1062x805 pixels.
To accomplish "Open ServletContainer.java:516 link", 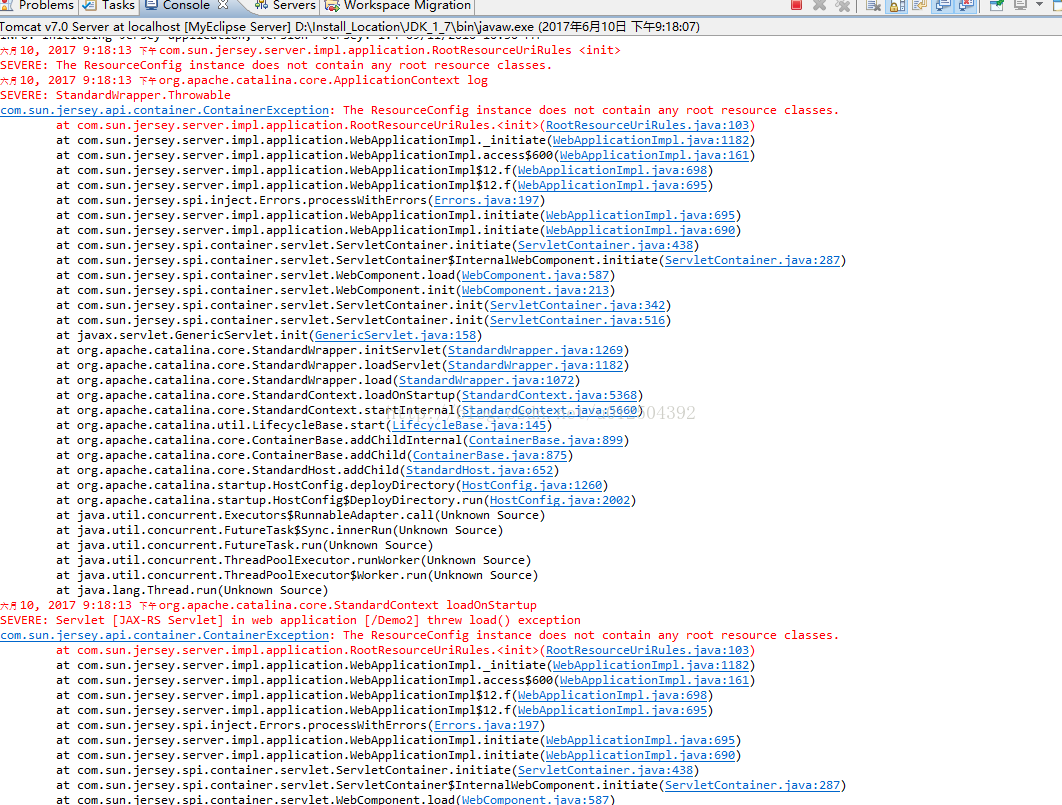I will (x=577, y=320).
